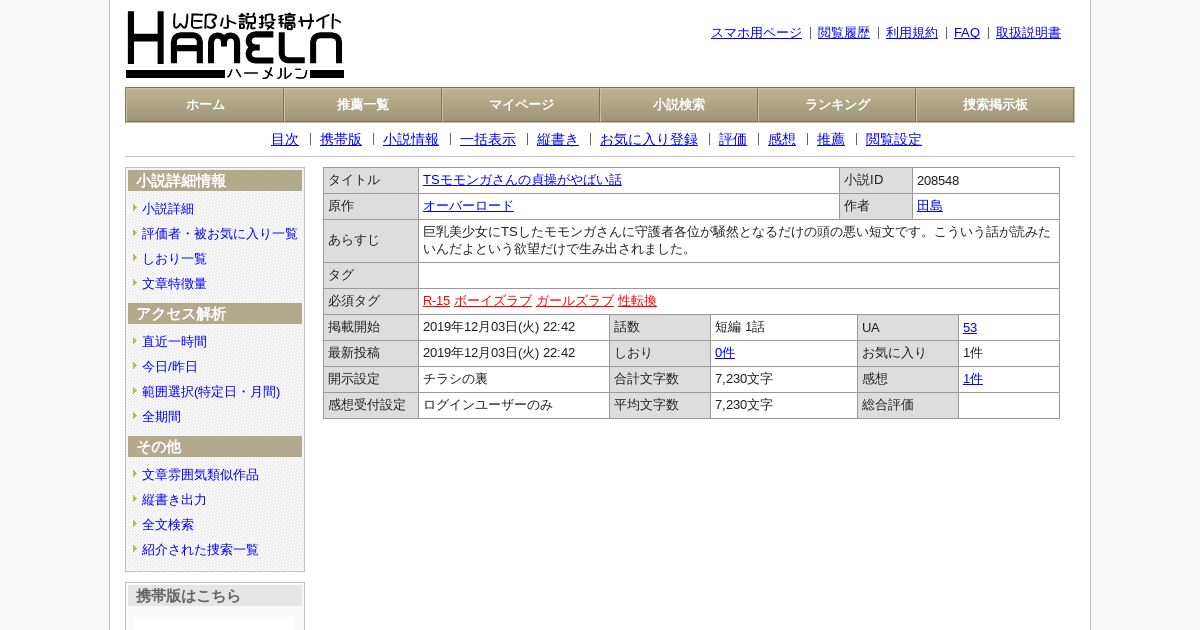Open 閲覧履歴 in the top links

[x=844, y=33]
